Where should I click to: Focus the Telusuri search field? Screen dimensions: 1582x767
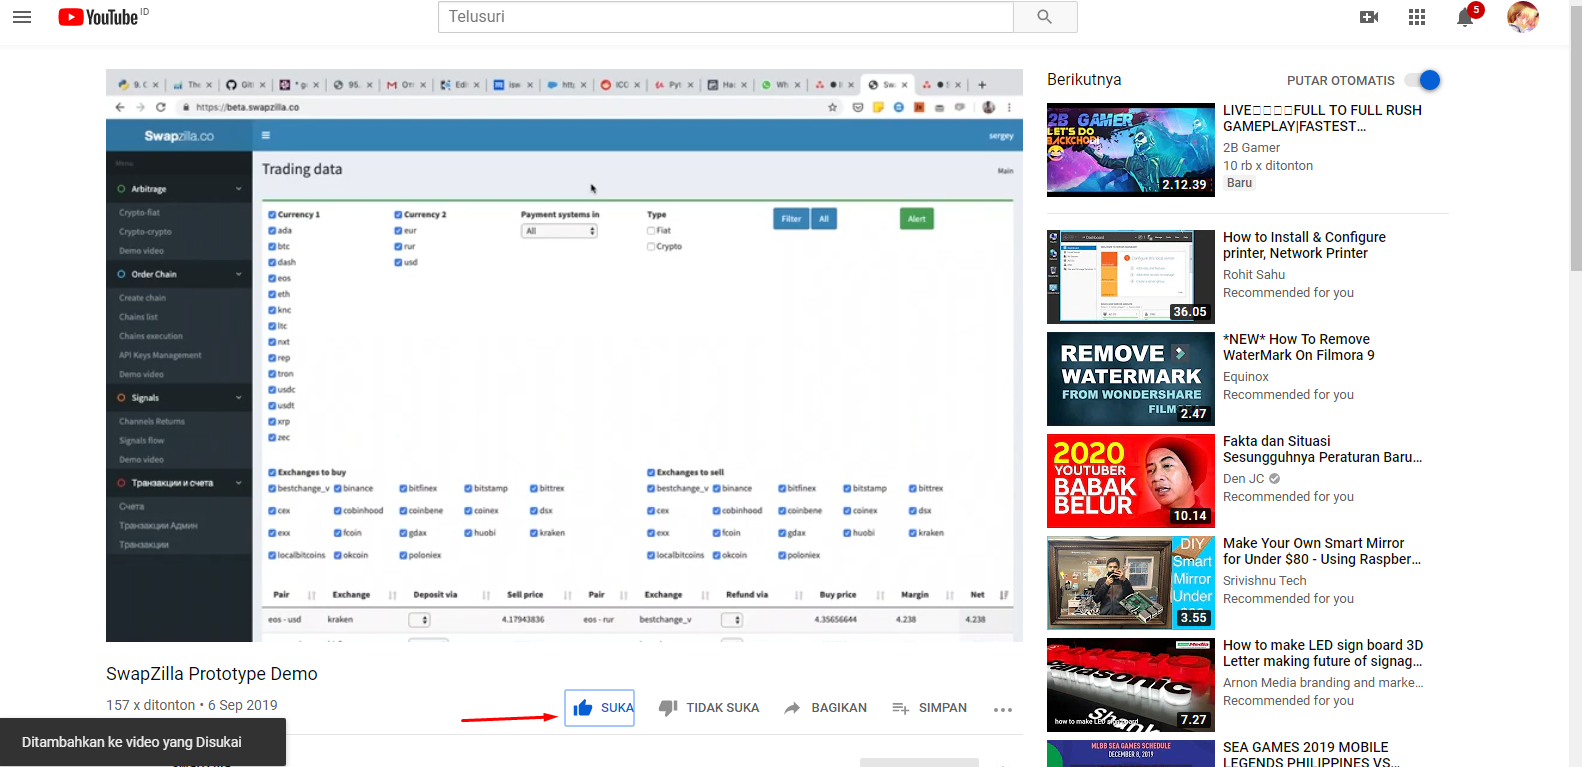726,17
